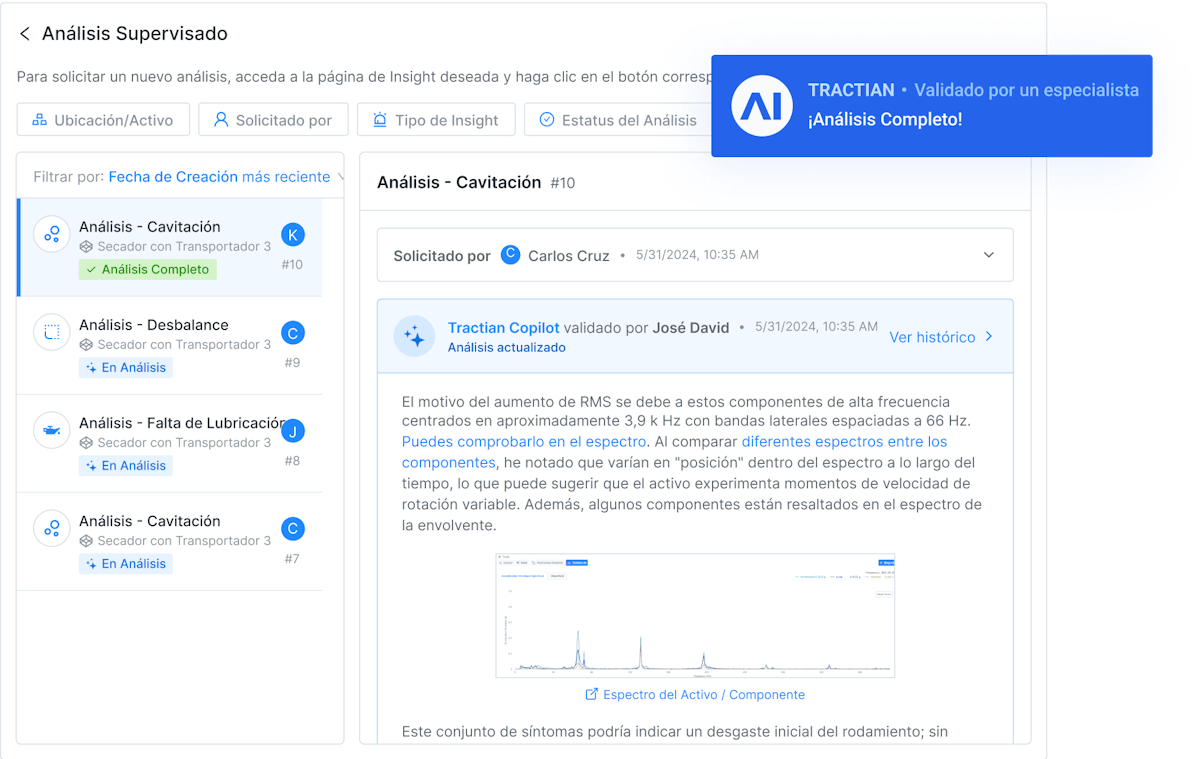This screenshot has width=1200, height=759.
Task: Click the Tractian Copilot sparkle icon
Action: coord(414,336)
